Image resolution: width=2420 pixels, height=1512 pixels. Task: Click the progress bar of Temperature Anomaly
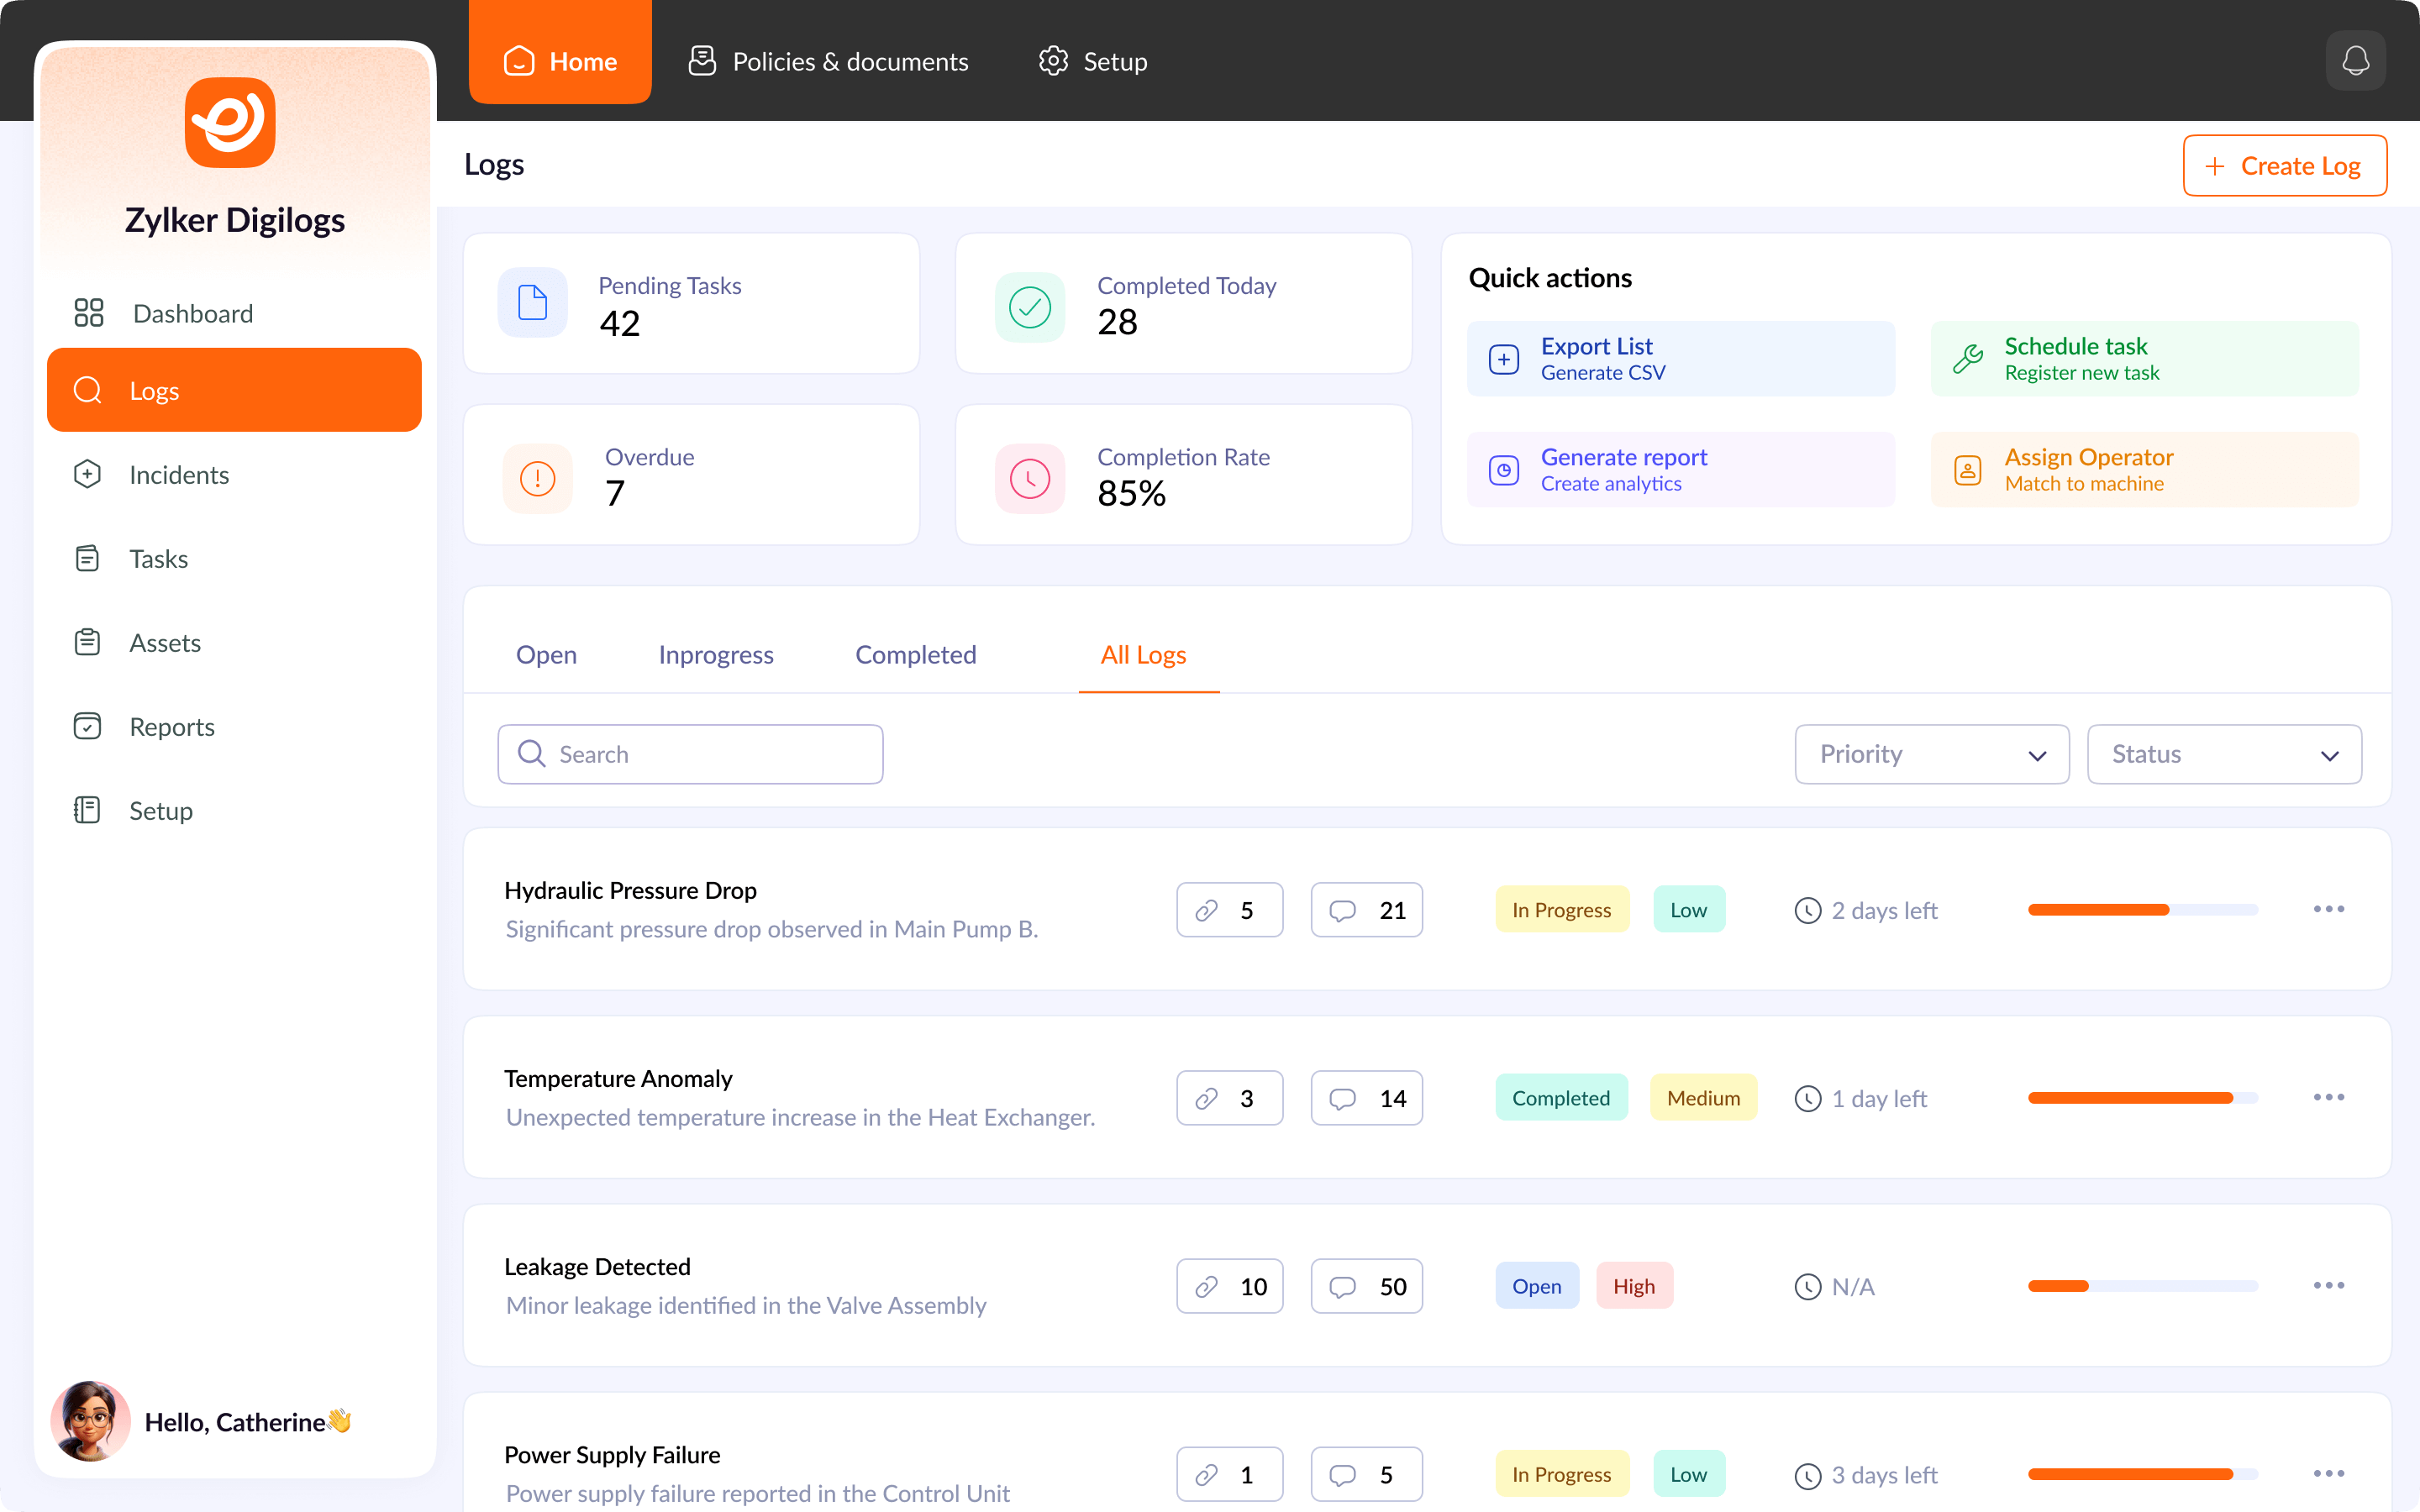pyautogui.click(x=2142, y=1098)
